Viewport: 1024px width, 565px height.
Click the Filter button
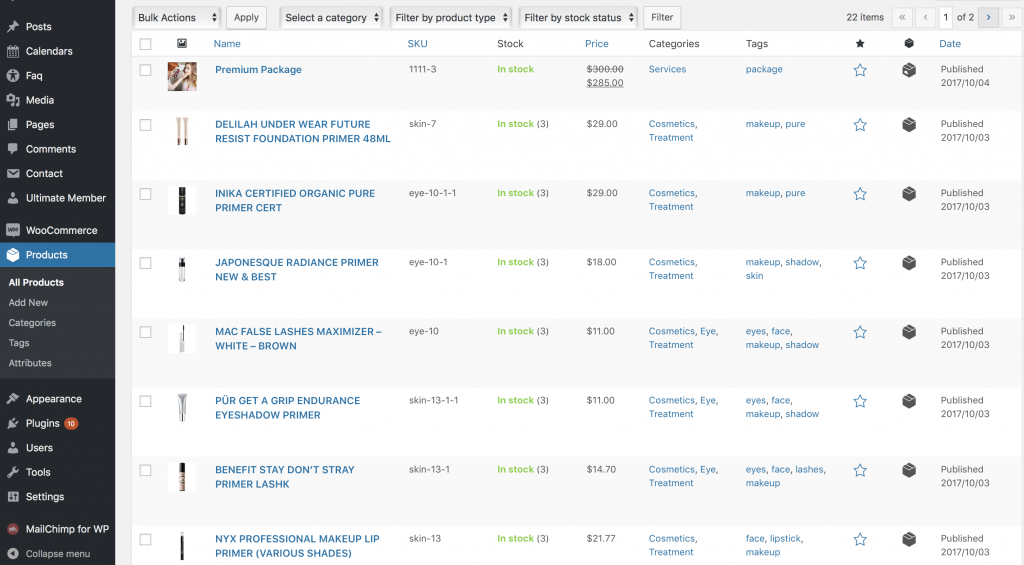pyautogui.click(x=662, y=18)
